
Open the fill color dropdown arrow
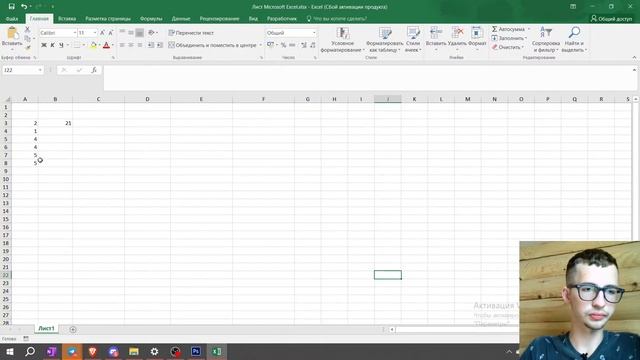click(x=99, y=45)
